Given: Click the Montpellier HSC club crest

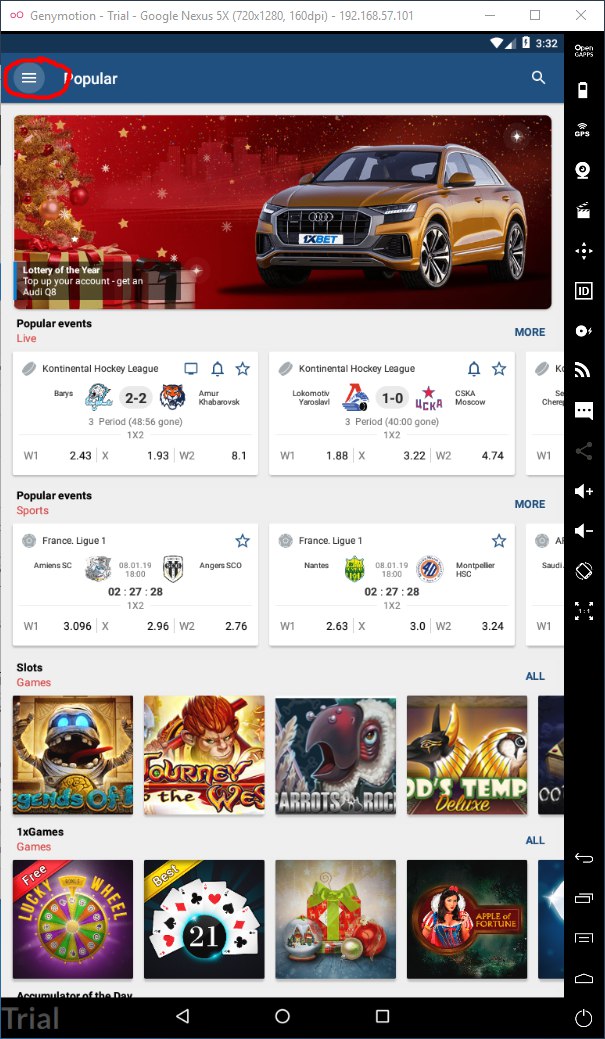Looking at the screenshot, I should click(429, 569).
